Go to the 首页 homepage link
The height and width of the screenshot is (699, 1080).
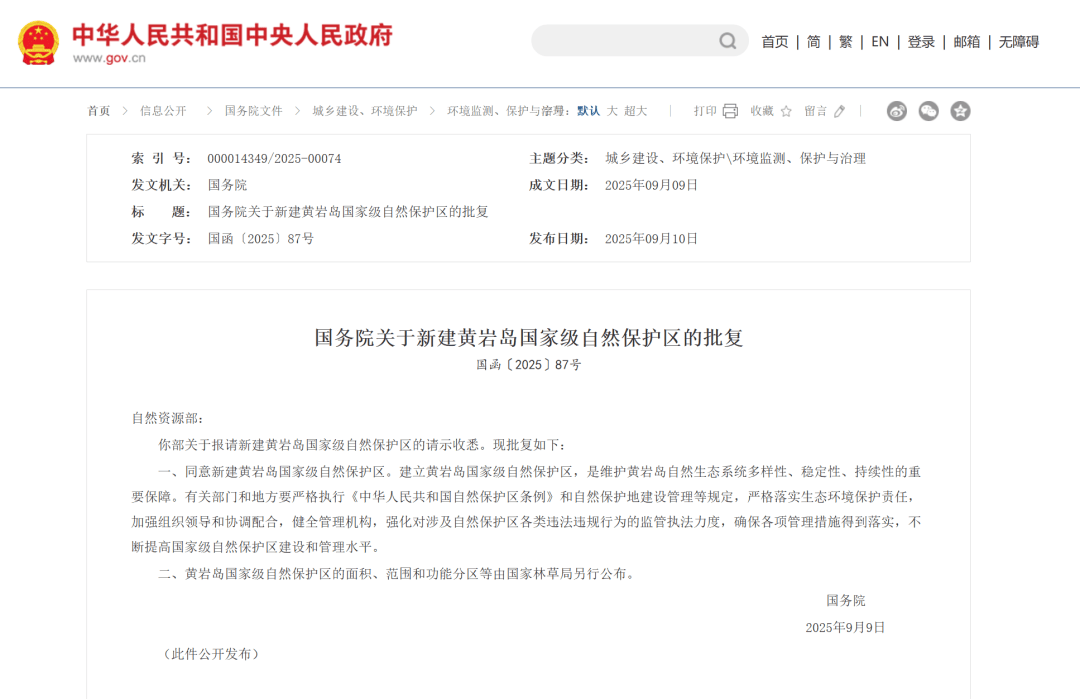774,41
